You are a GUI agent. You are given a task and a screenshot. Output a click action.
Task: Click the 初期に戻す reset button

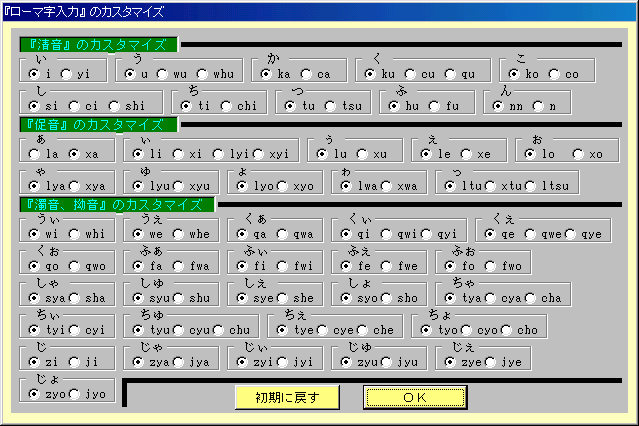tap(287, 397)
